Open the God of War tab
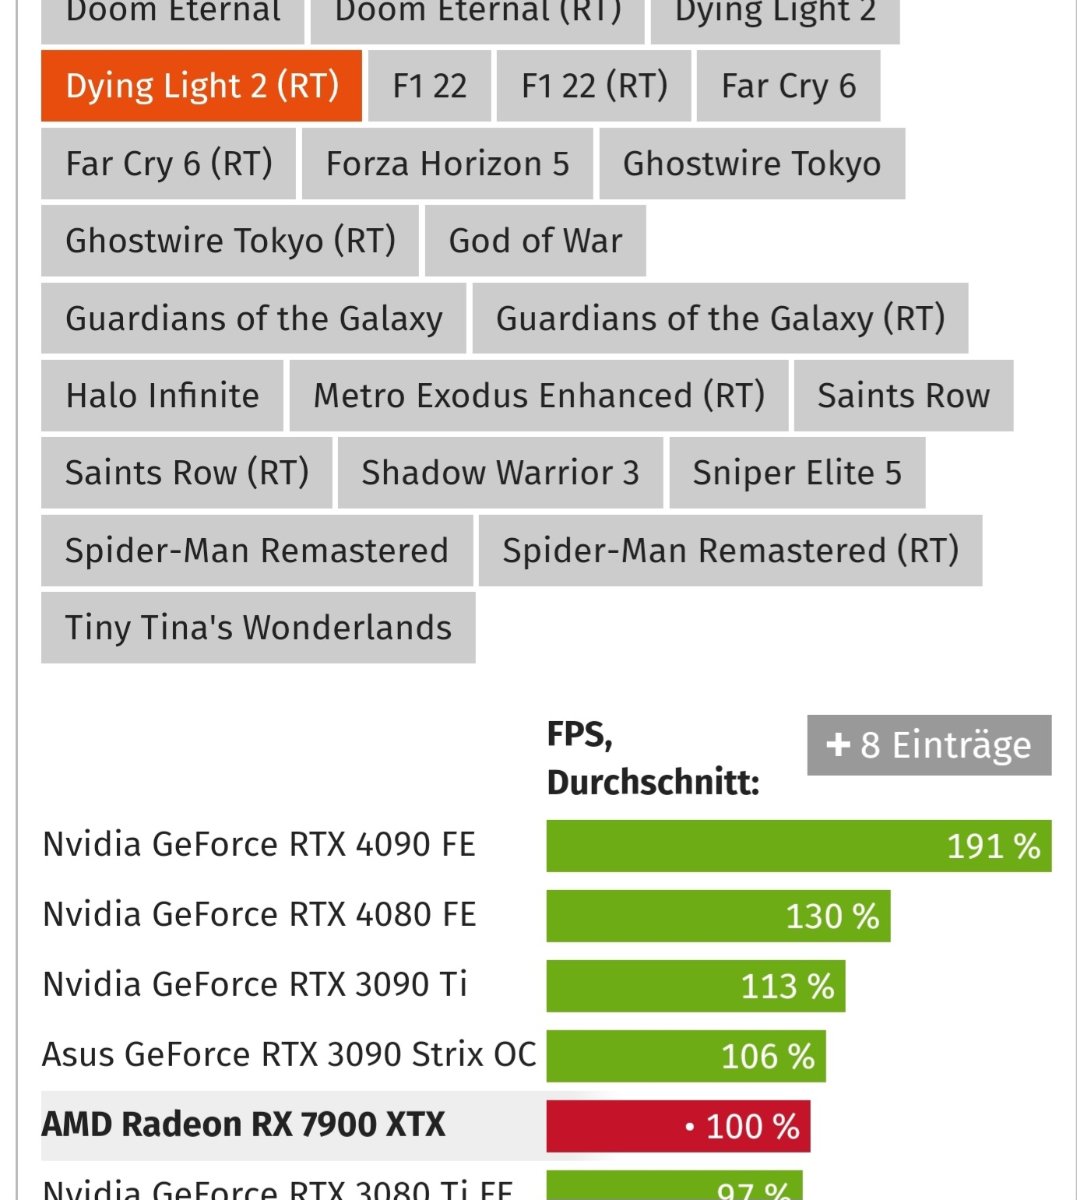This screenshot has height=1200, width=1077. pos(535,241)
